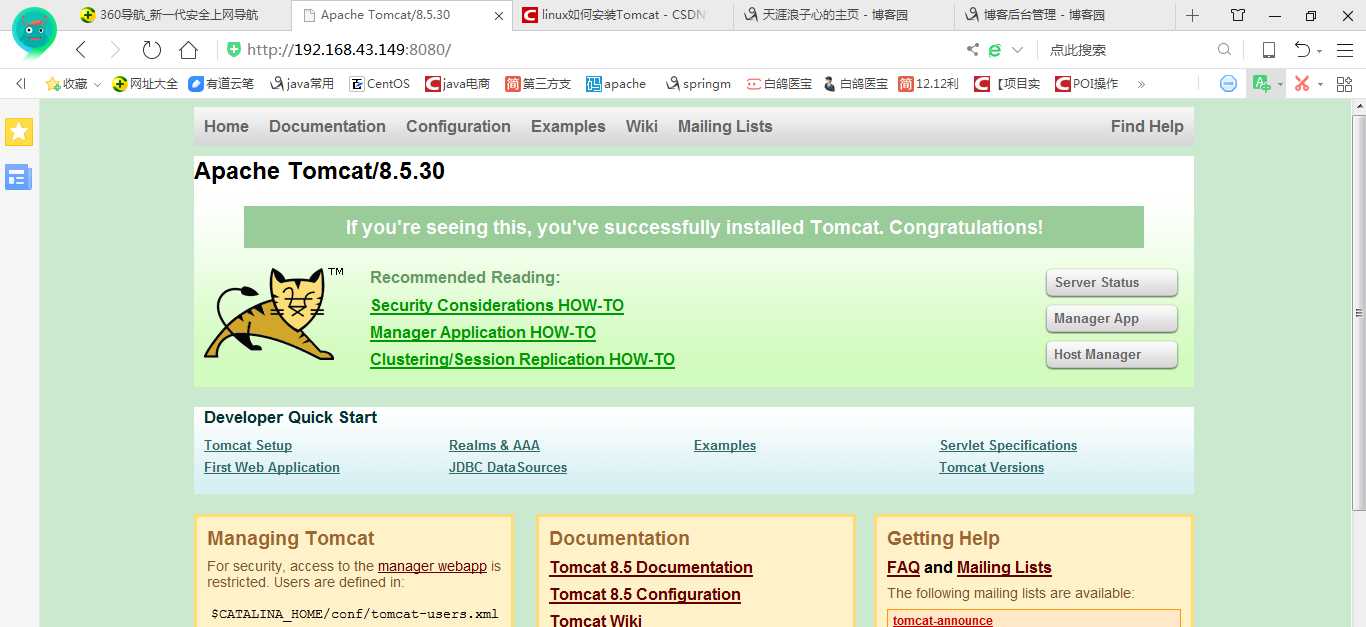Open Mailing Lists in Tomcat navigation bar
1366x627 pixels.
point(725,126)
